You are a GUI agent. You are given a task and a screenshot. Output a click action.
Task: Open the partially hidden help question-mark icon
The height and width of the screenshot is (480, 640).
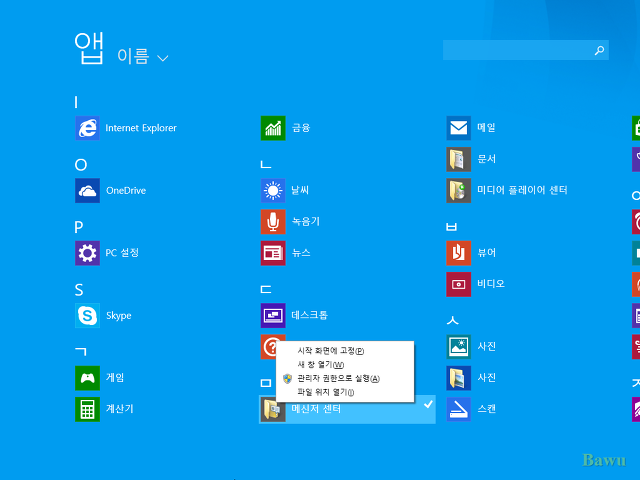pyautogui.click(x=268, y=347)
